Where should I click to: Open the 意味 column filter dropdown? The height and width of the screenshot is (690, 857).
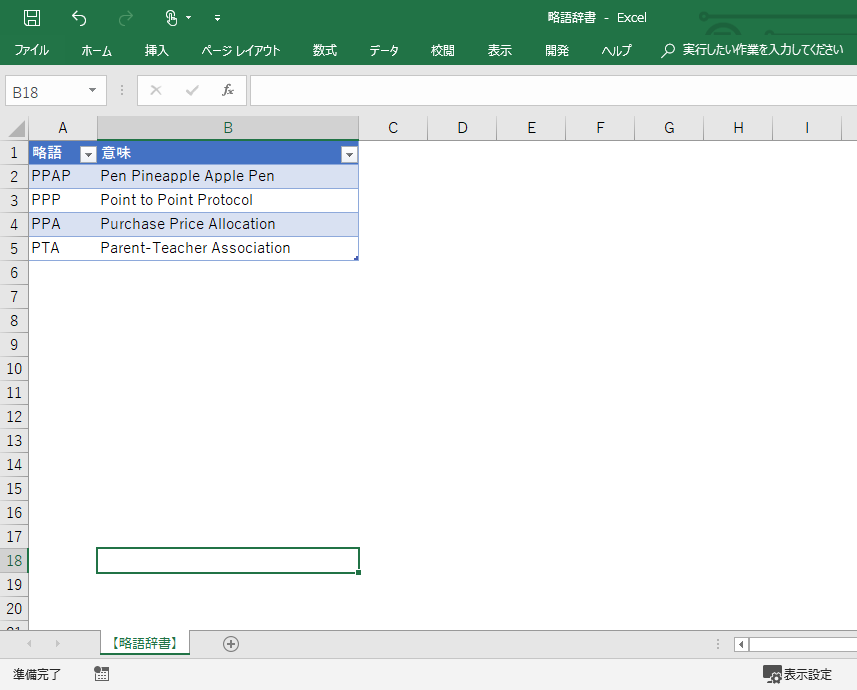click(x=349, y=155)
